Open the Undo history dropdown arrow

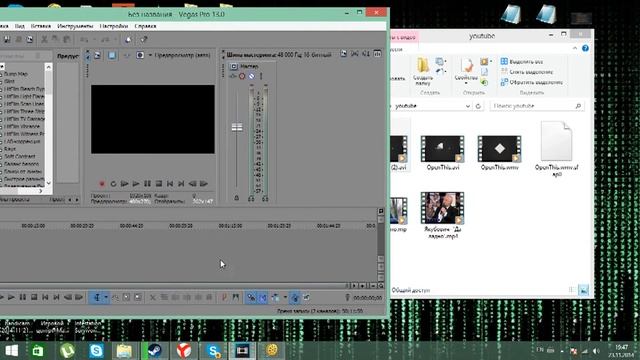(94, 40)
